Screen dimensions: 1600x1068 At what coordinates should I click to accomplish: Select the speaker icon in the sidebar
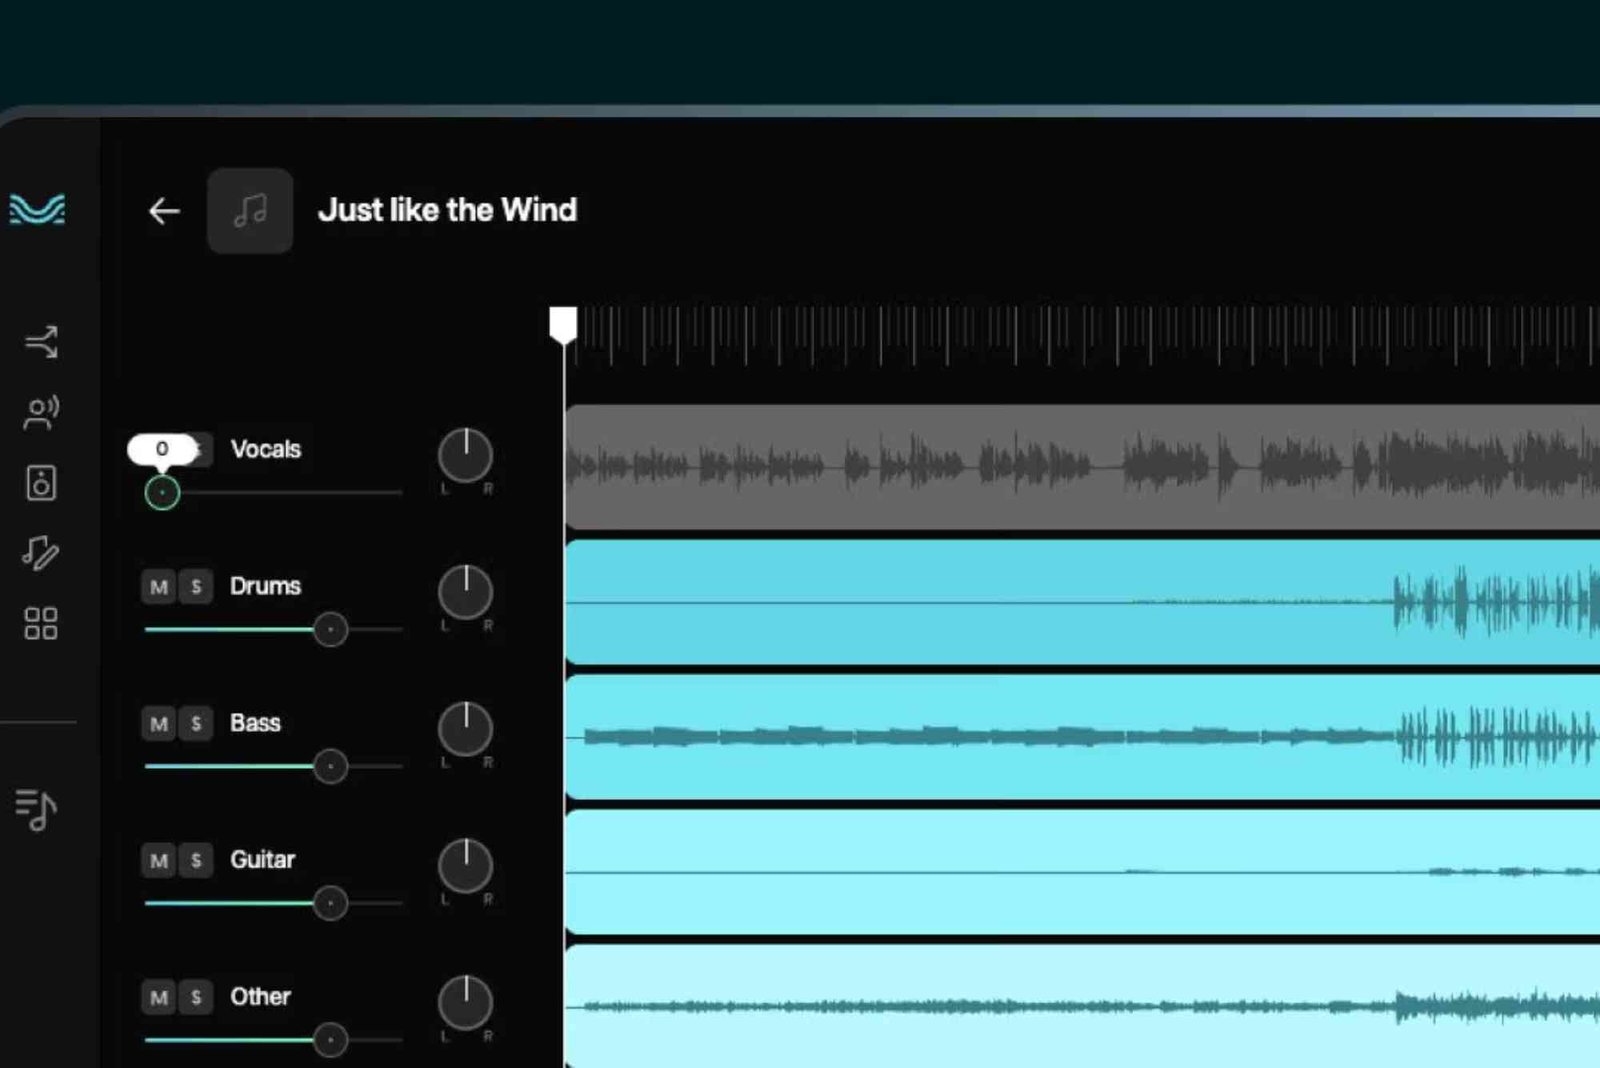41,483
